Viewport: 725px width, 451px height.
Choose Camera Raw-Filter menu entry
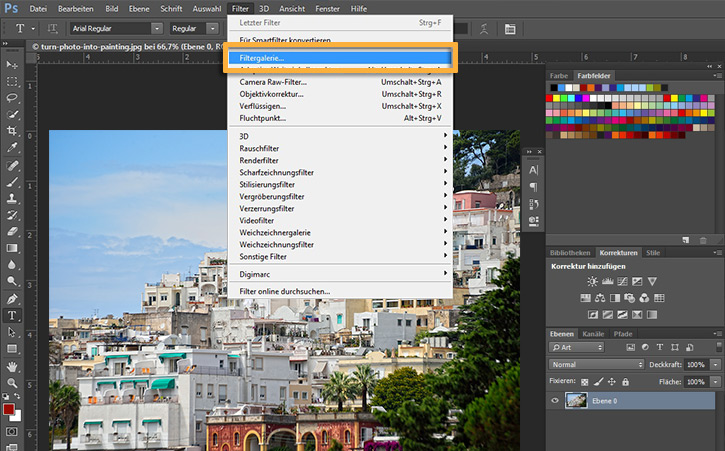click(x=340, y=82)
